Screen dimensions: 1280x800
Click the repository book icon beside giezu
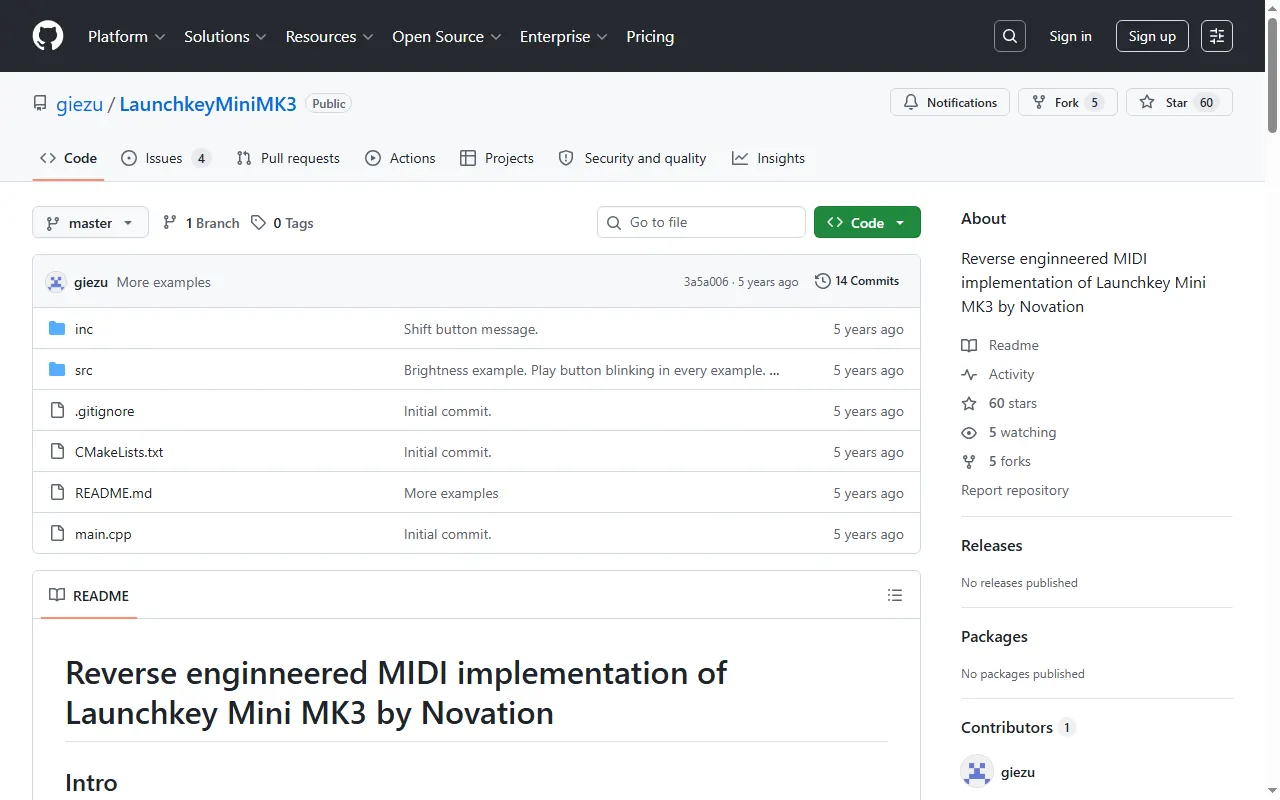tap(40, 104)
